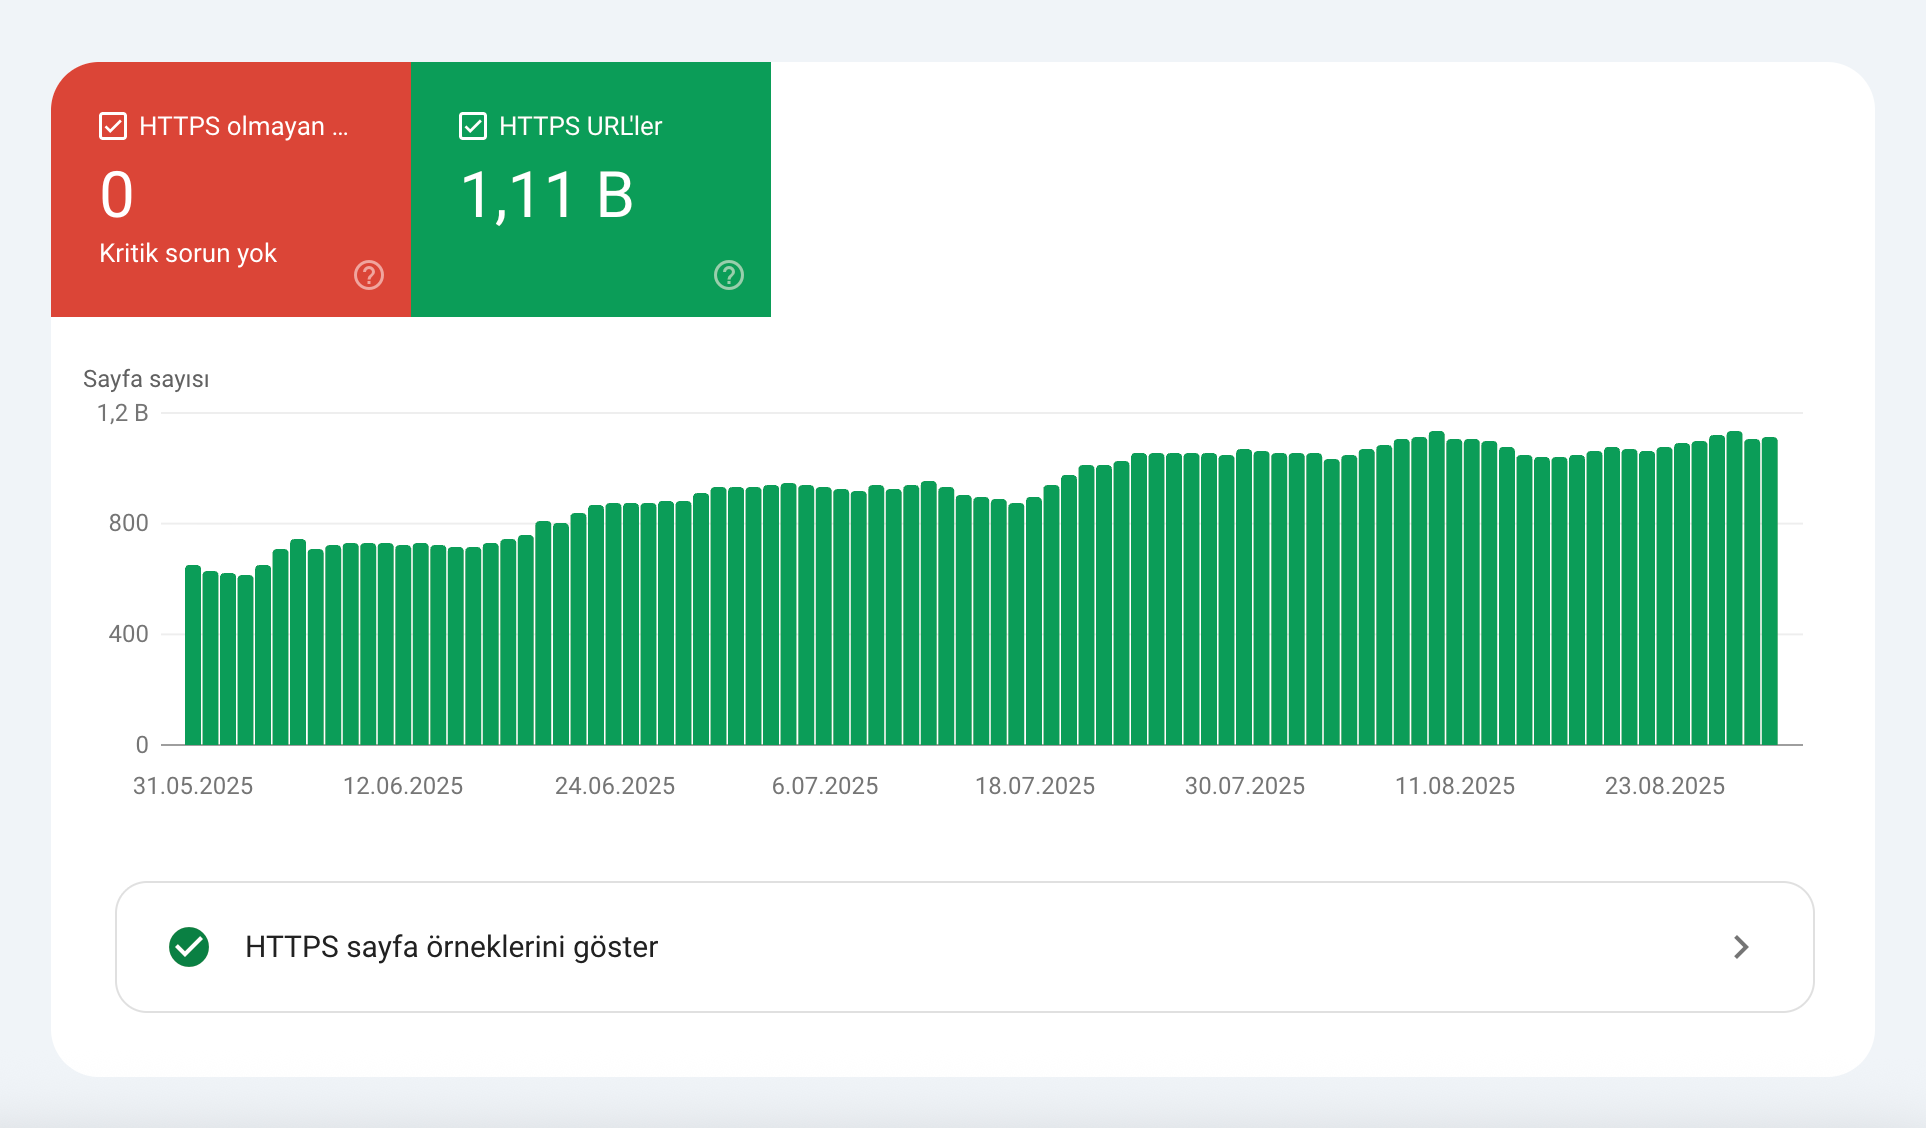Click the green checkmark icon beside HTTPS sayfa
This screenshot has width=1926, height=1128.
189,947
